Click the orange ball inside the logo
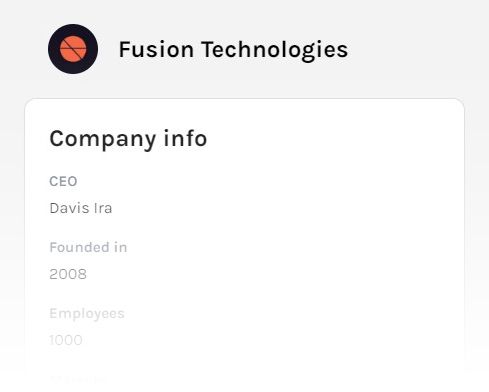The width and height of the screenshot is (489, 392). click(x=73, y=49)
